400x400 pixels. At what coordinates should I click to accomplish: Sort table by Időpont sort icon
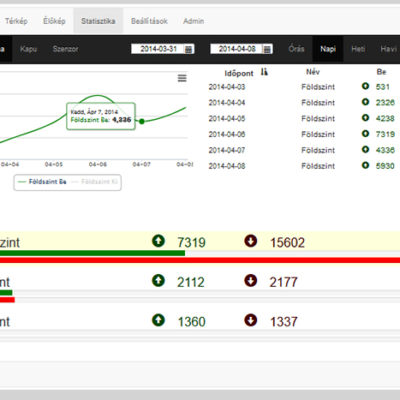(264, 72)
